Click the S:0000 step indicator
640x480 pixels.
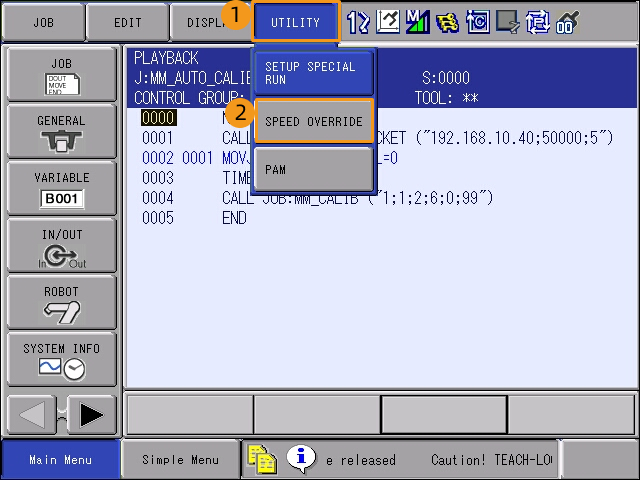pyautogui.click(x=446, y=78)
